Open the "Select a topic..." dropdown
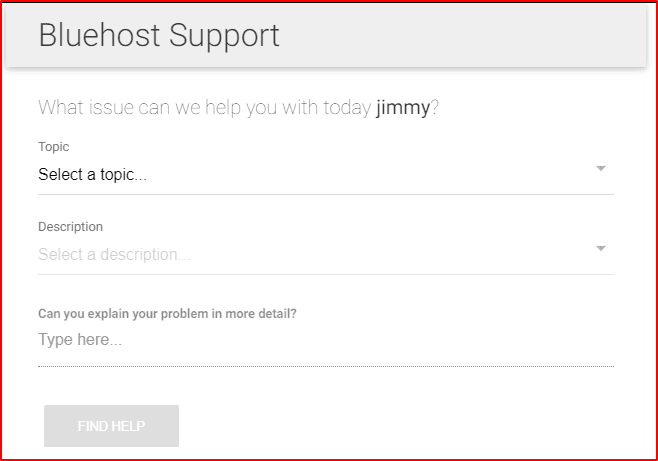 (300, 175)
